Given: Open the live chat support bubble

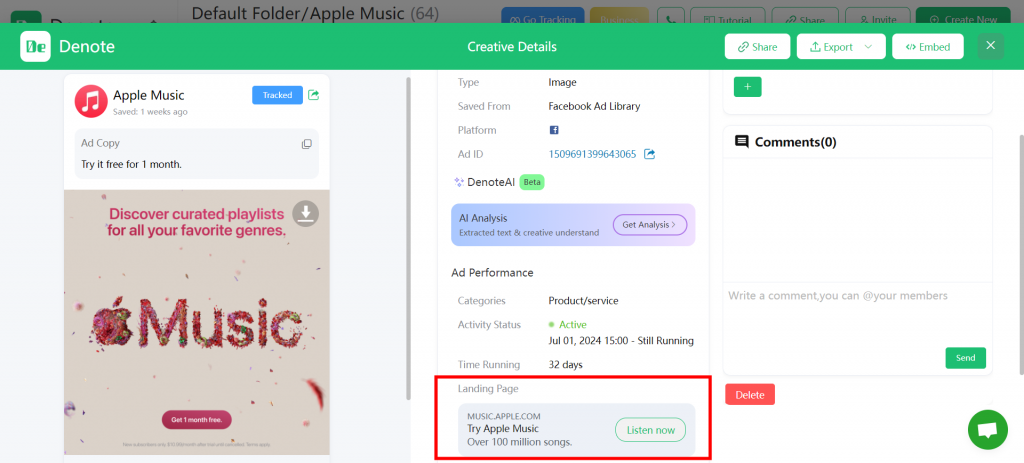Looking at the screenshot, I should click(987, 430).
